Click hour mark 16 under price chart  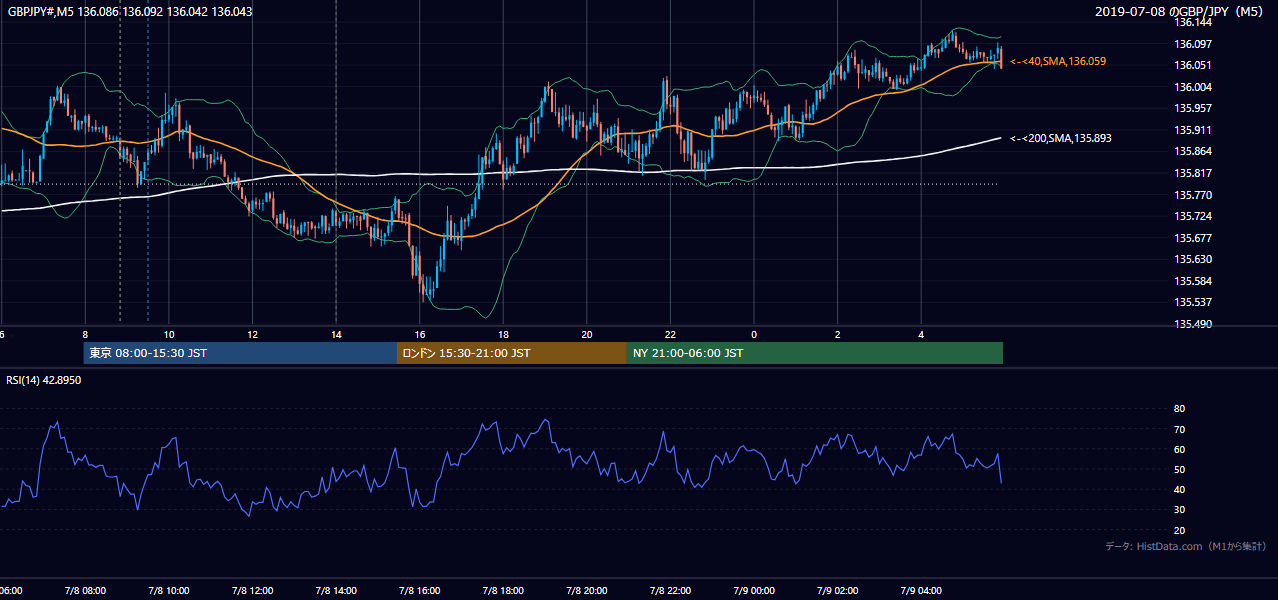(x=420, y=334)
